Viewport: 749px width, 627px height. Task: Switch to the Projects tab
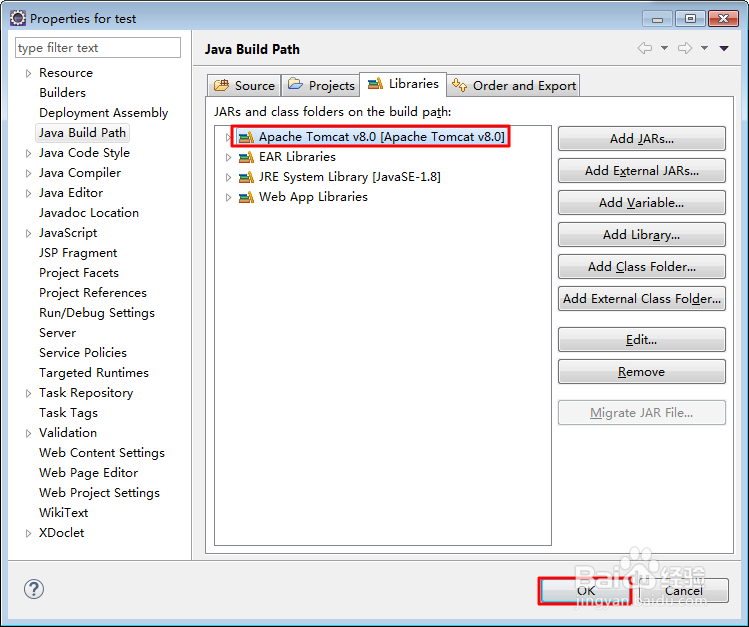tap(321, 85)
